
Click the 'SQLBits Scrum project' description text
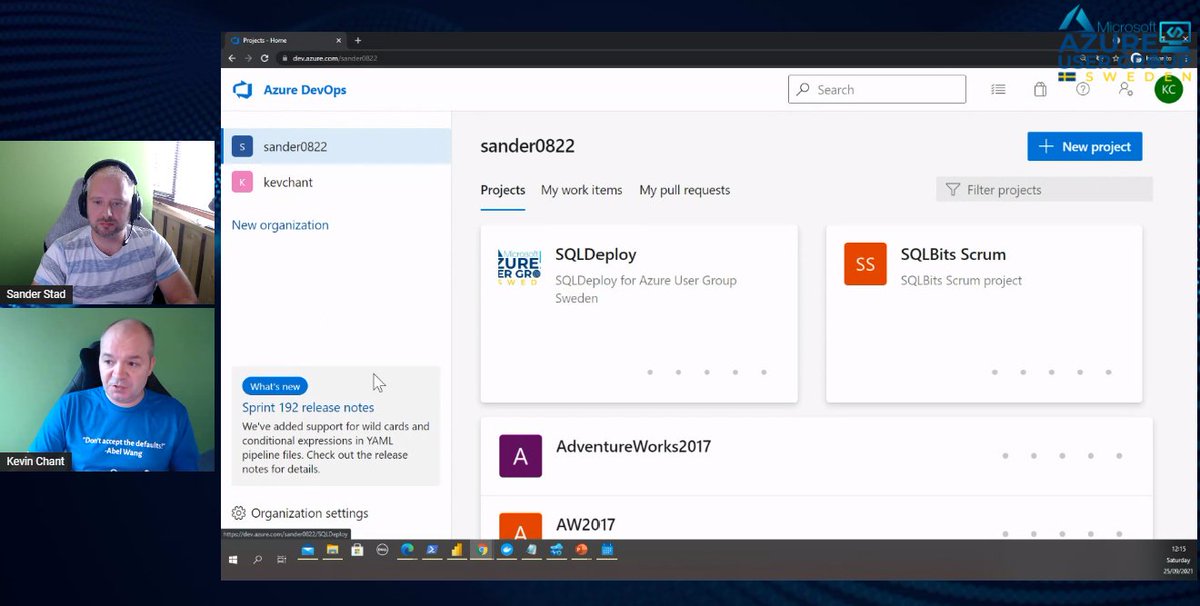961,280
